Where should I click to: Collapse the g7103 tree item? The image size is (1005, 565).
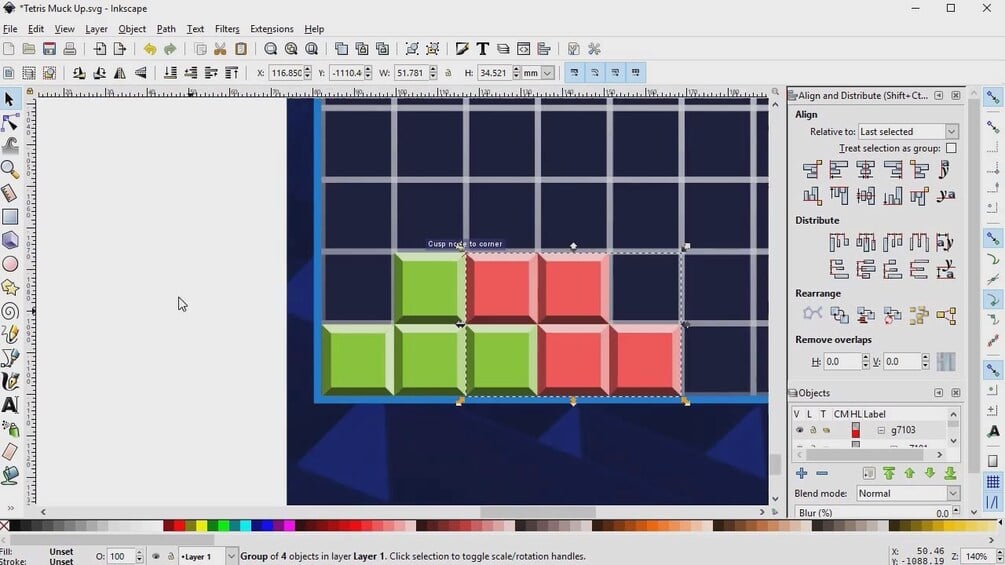[881, 430]
